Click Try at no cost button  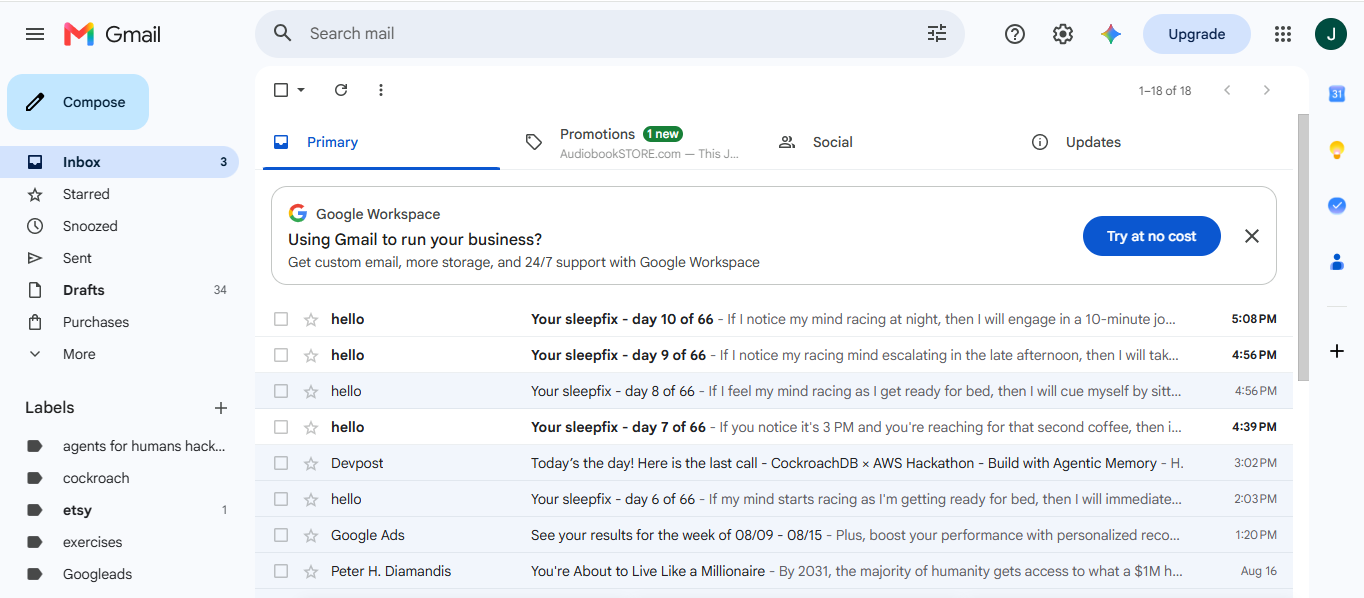pos(1151,236)
